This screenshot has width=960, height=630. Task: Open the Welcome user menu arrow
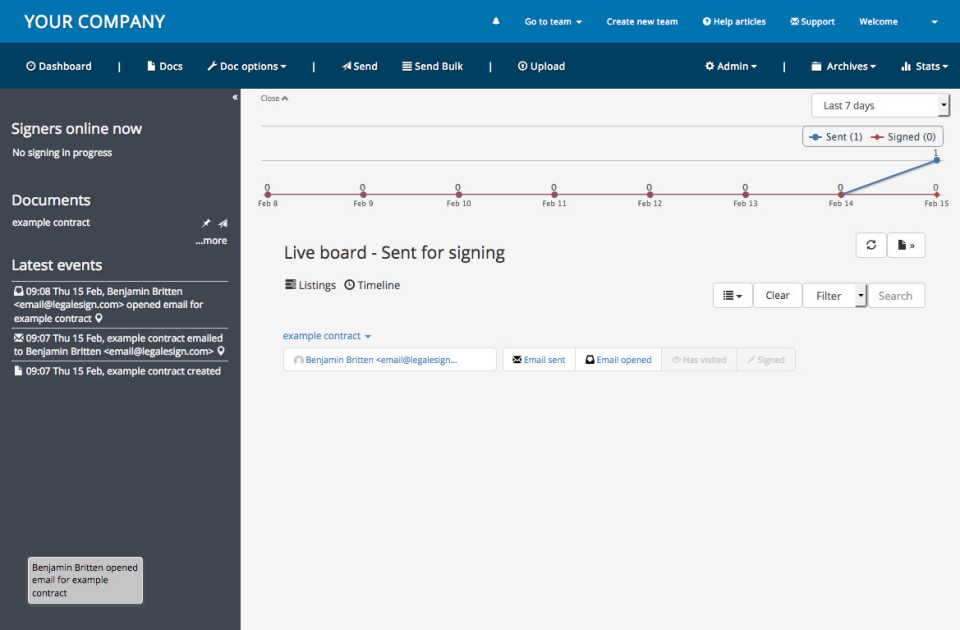pyautogui.click(x=934, y=22)
